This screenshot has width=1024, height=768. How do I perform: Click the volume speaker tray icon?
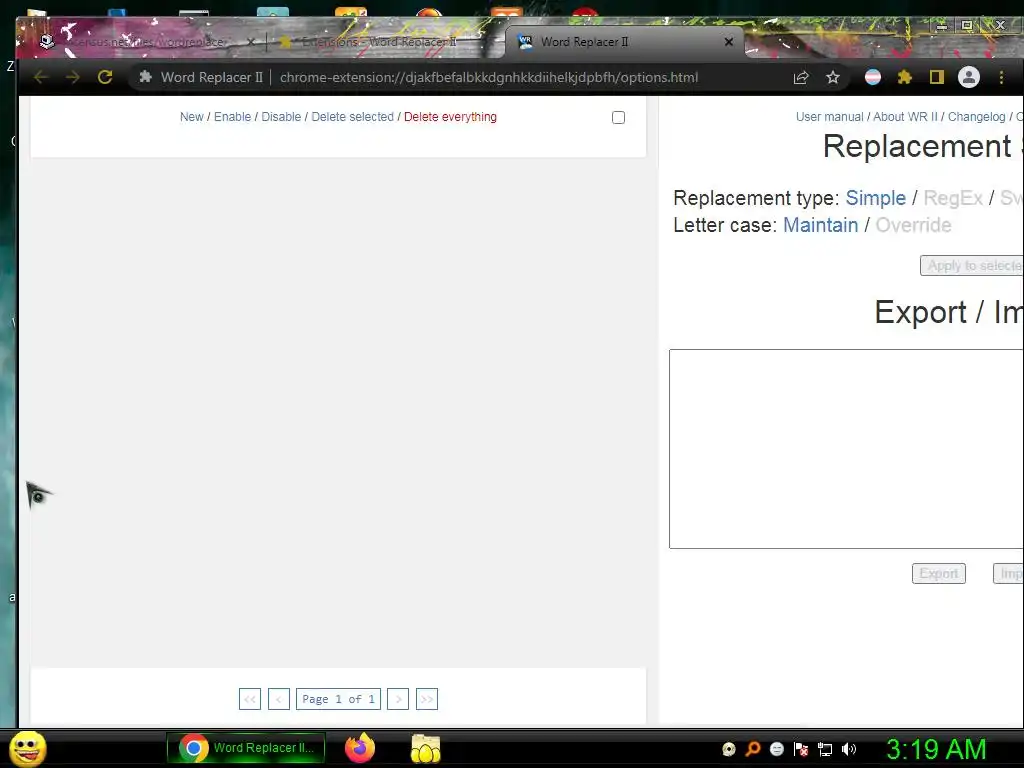point(849,749)
